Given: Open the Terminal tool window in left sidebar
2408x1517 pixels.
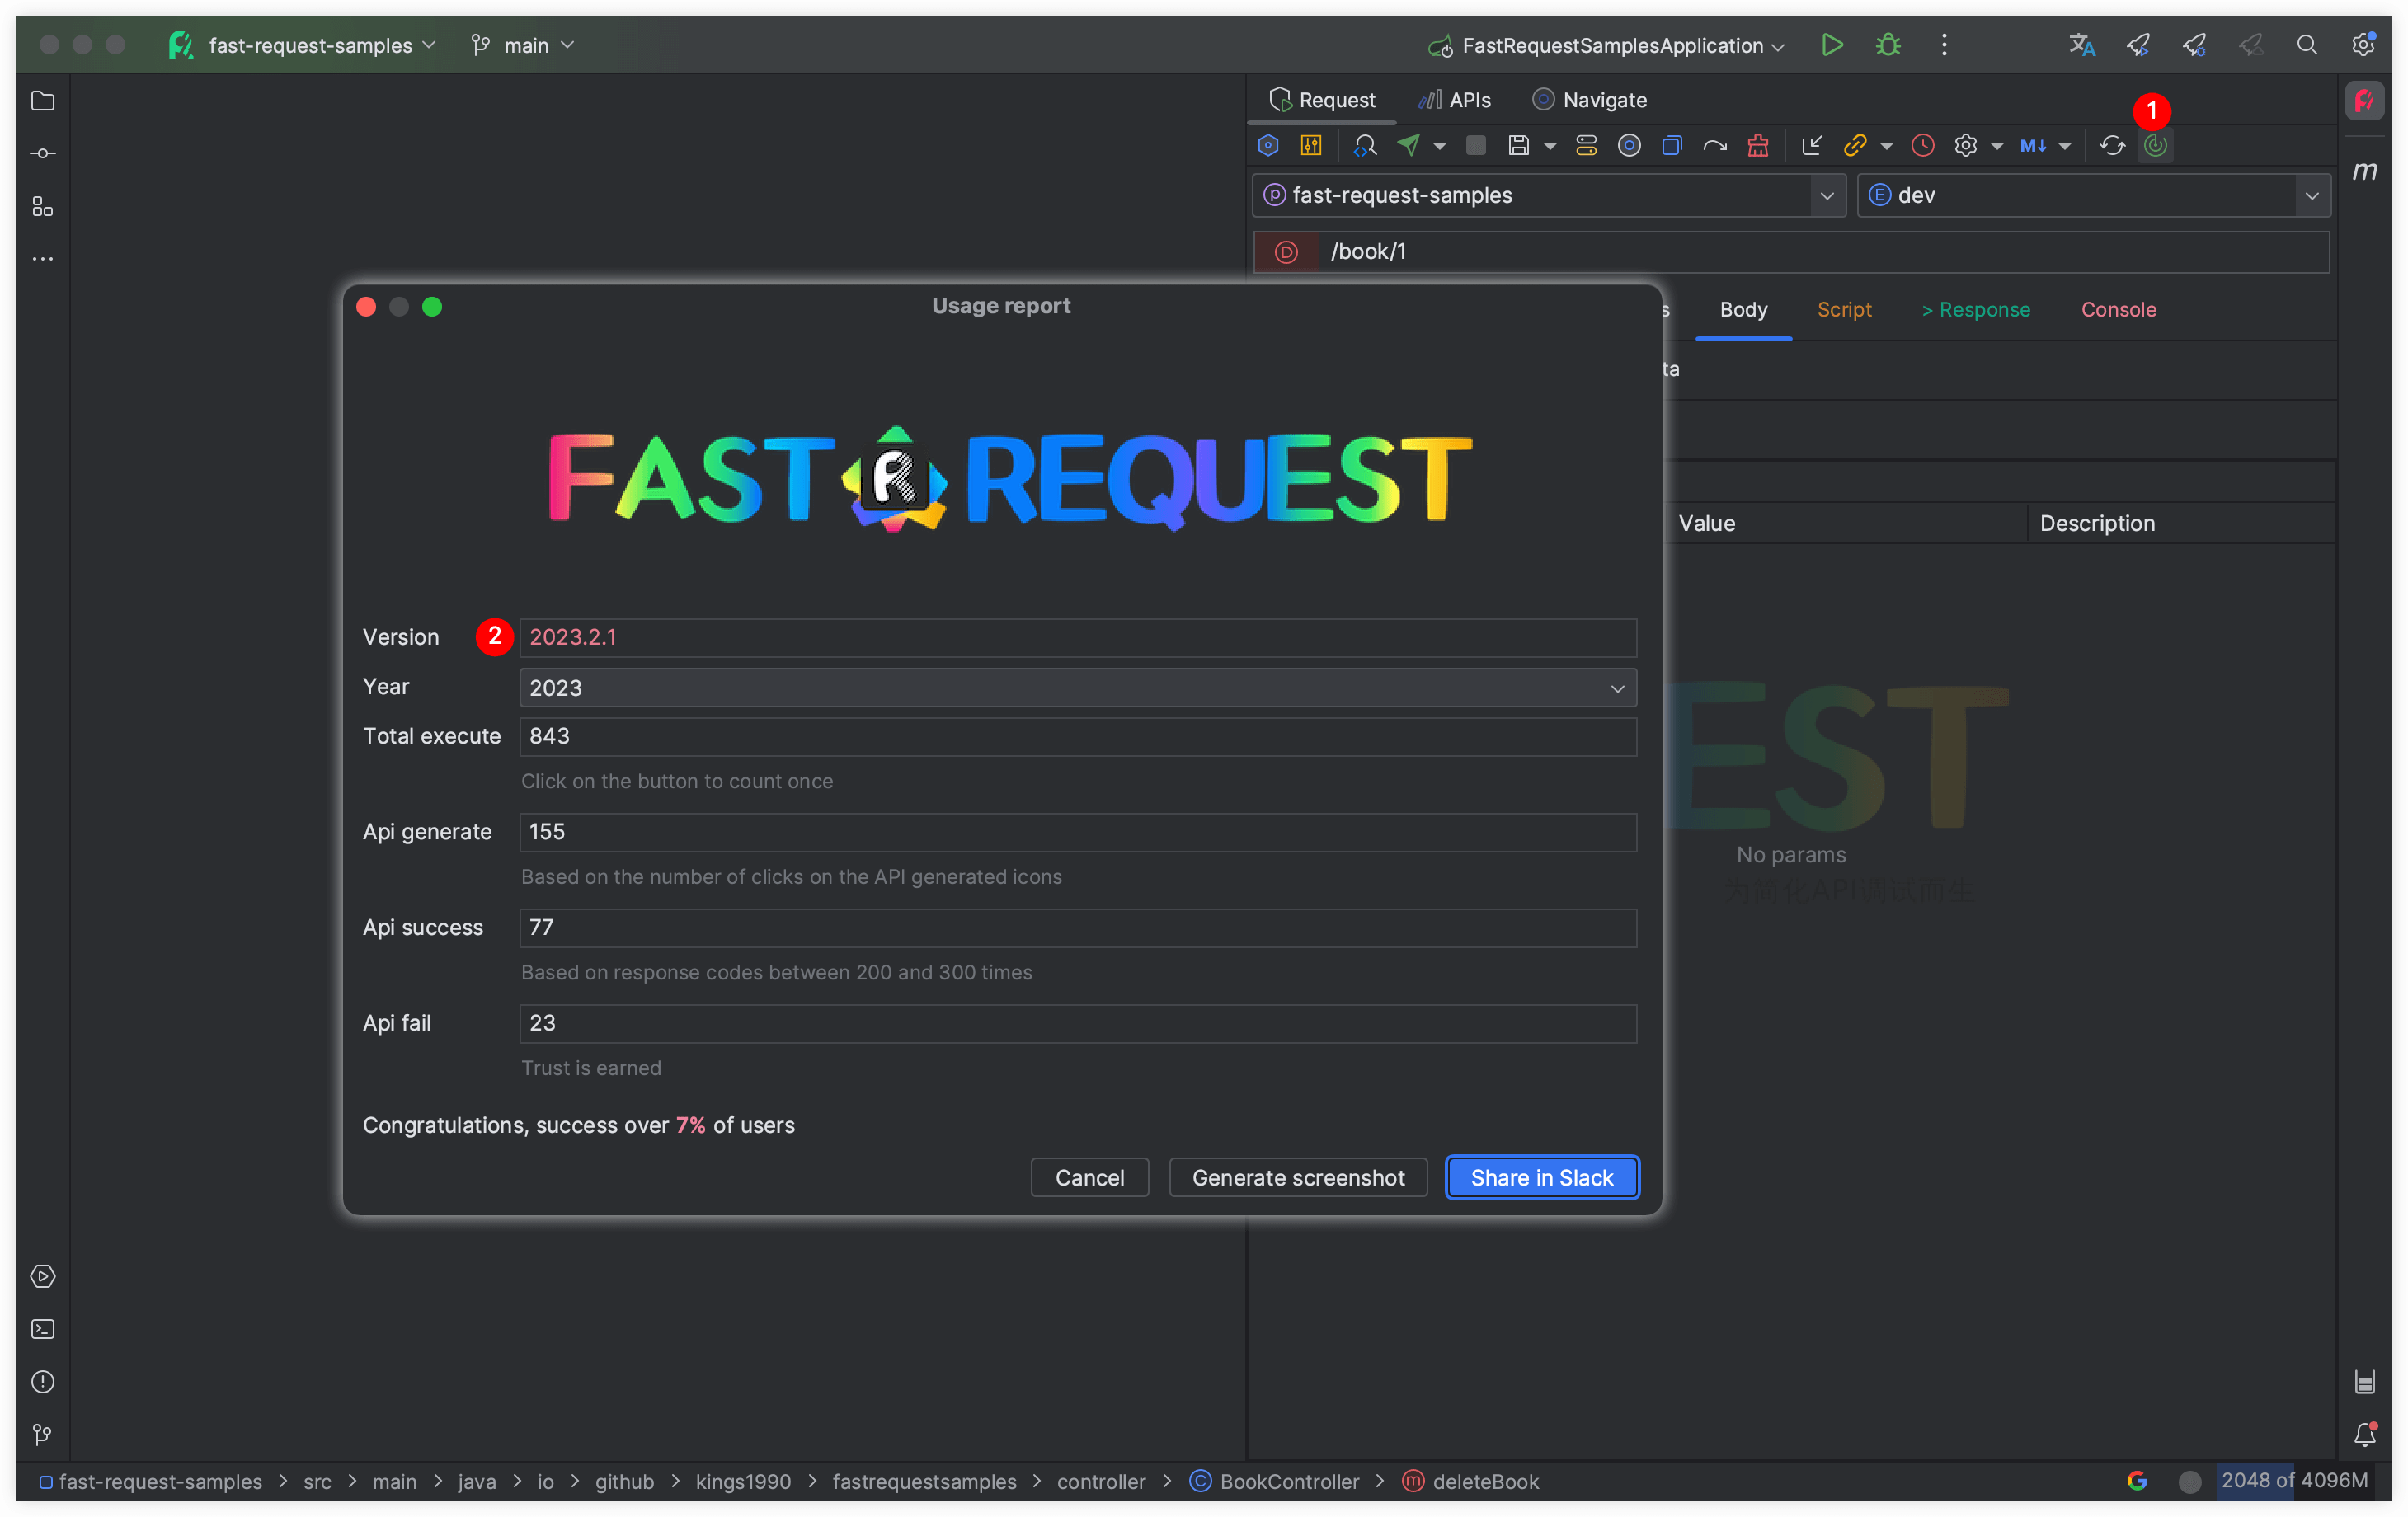Looking at the screenshot, I should pyautogui.click(x=43, y=1329).
